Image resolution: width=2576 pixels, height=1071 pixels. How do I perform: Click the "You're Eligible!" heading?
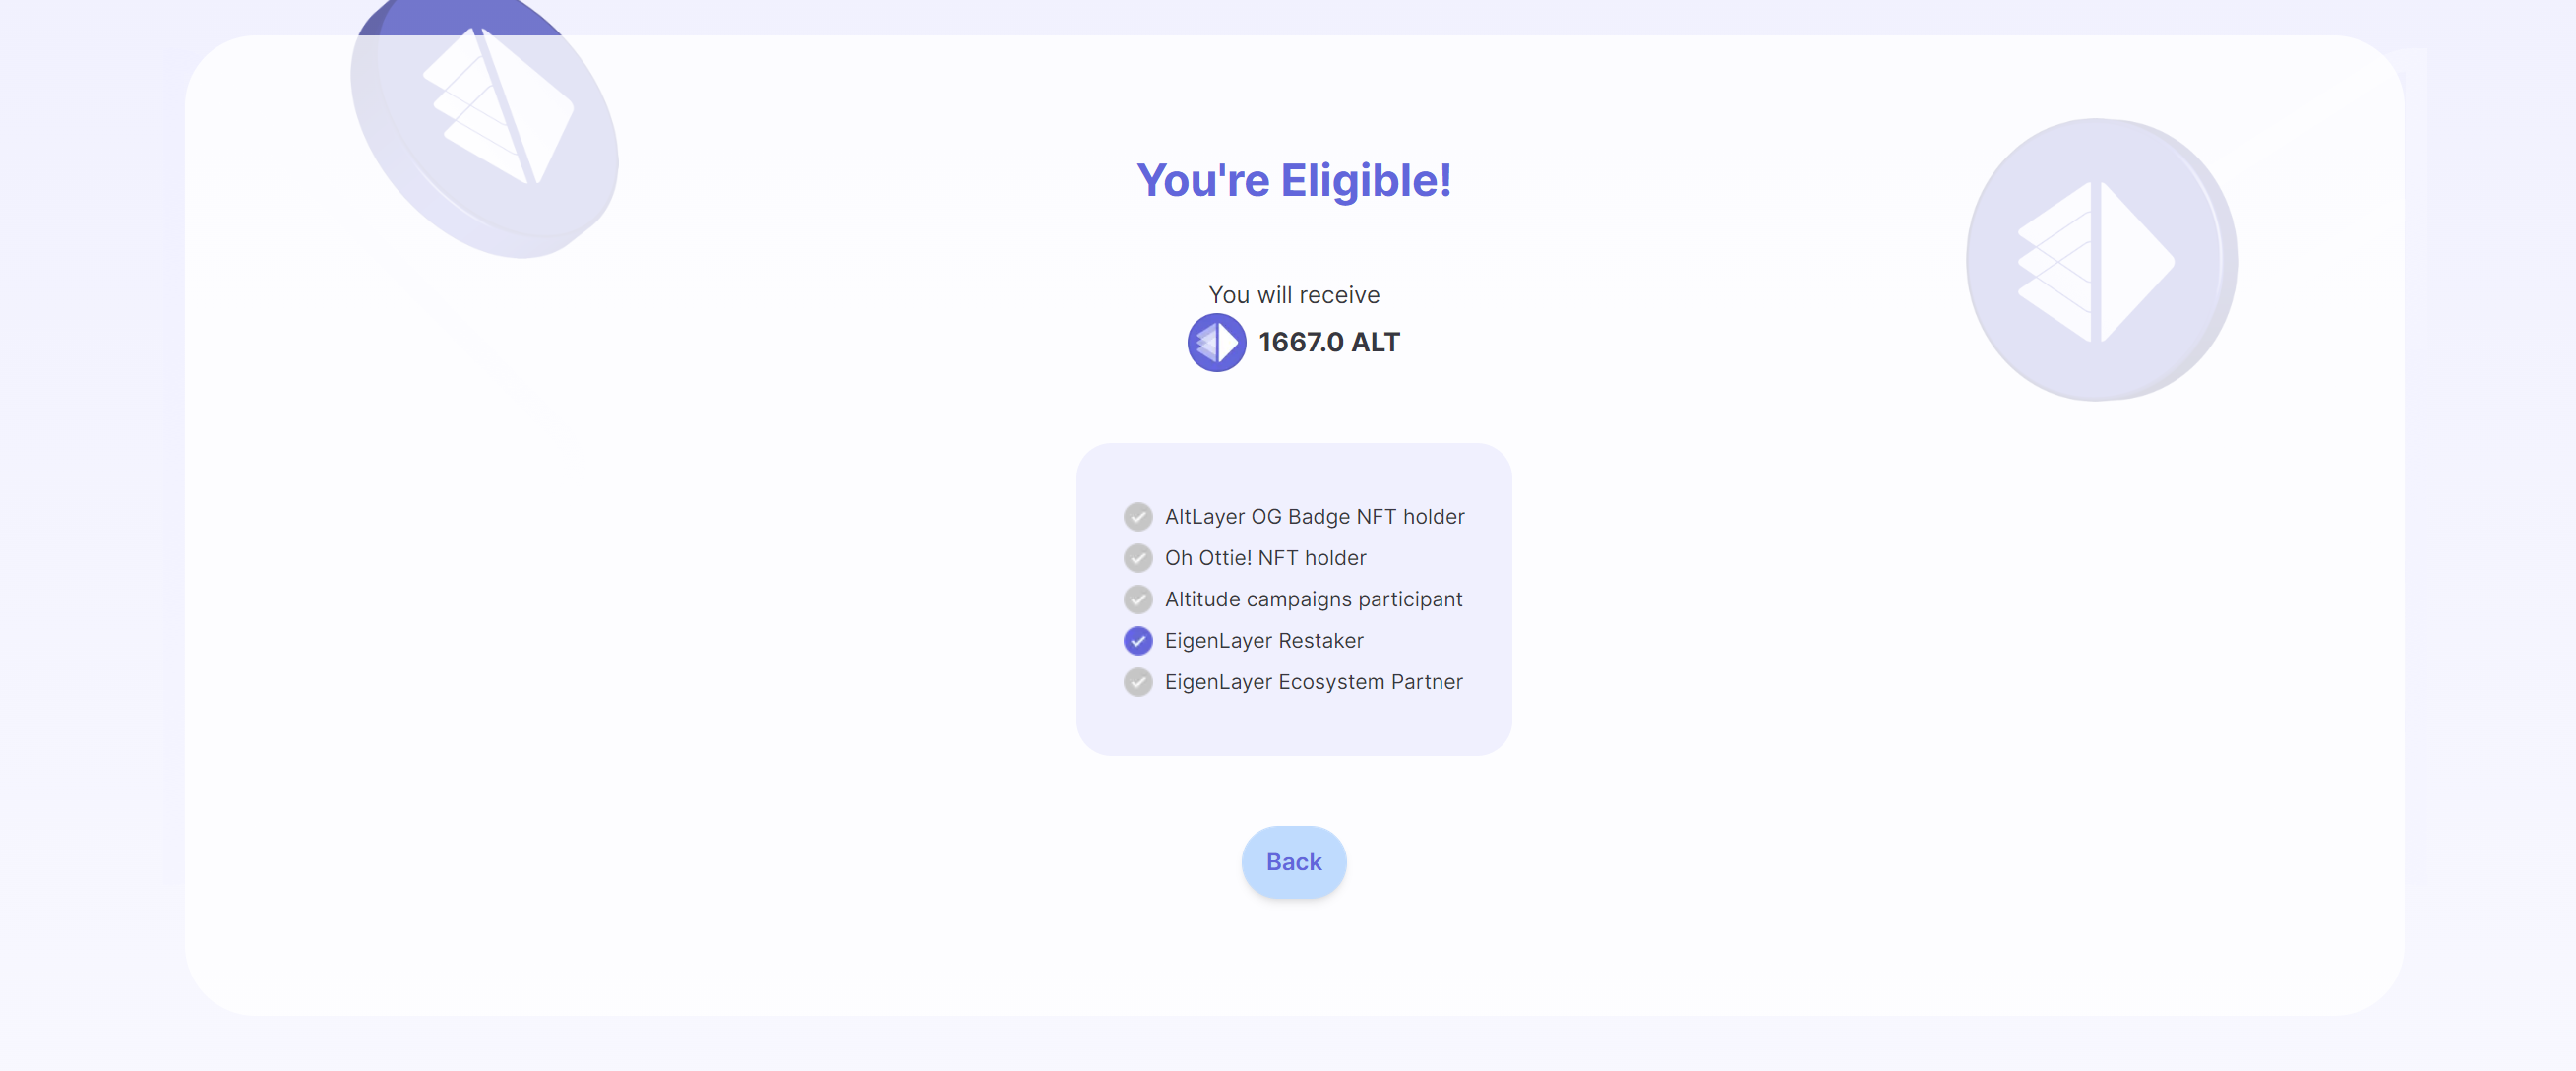point(1293,181)
